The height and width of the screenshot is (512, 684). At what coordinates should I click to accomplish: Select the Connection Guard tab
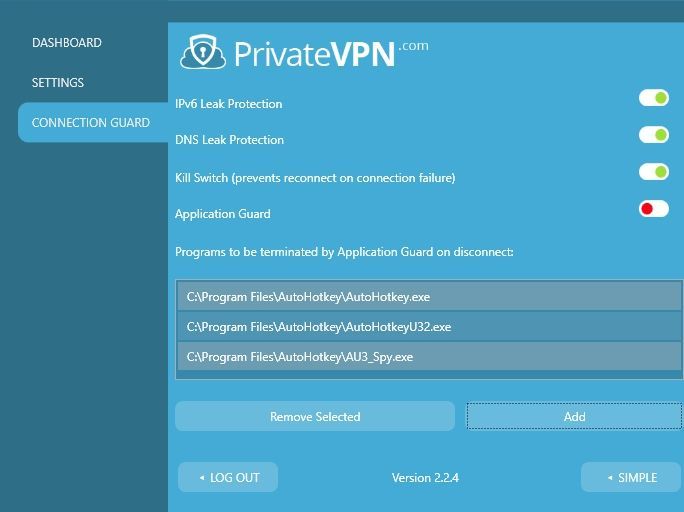93,123
